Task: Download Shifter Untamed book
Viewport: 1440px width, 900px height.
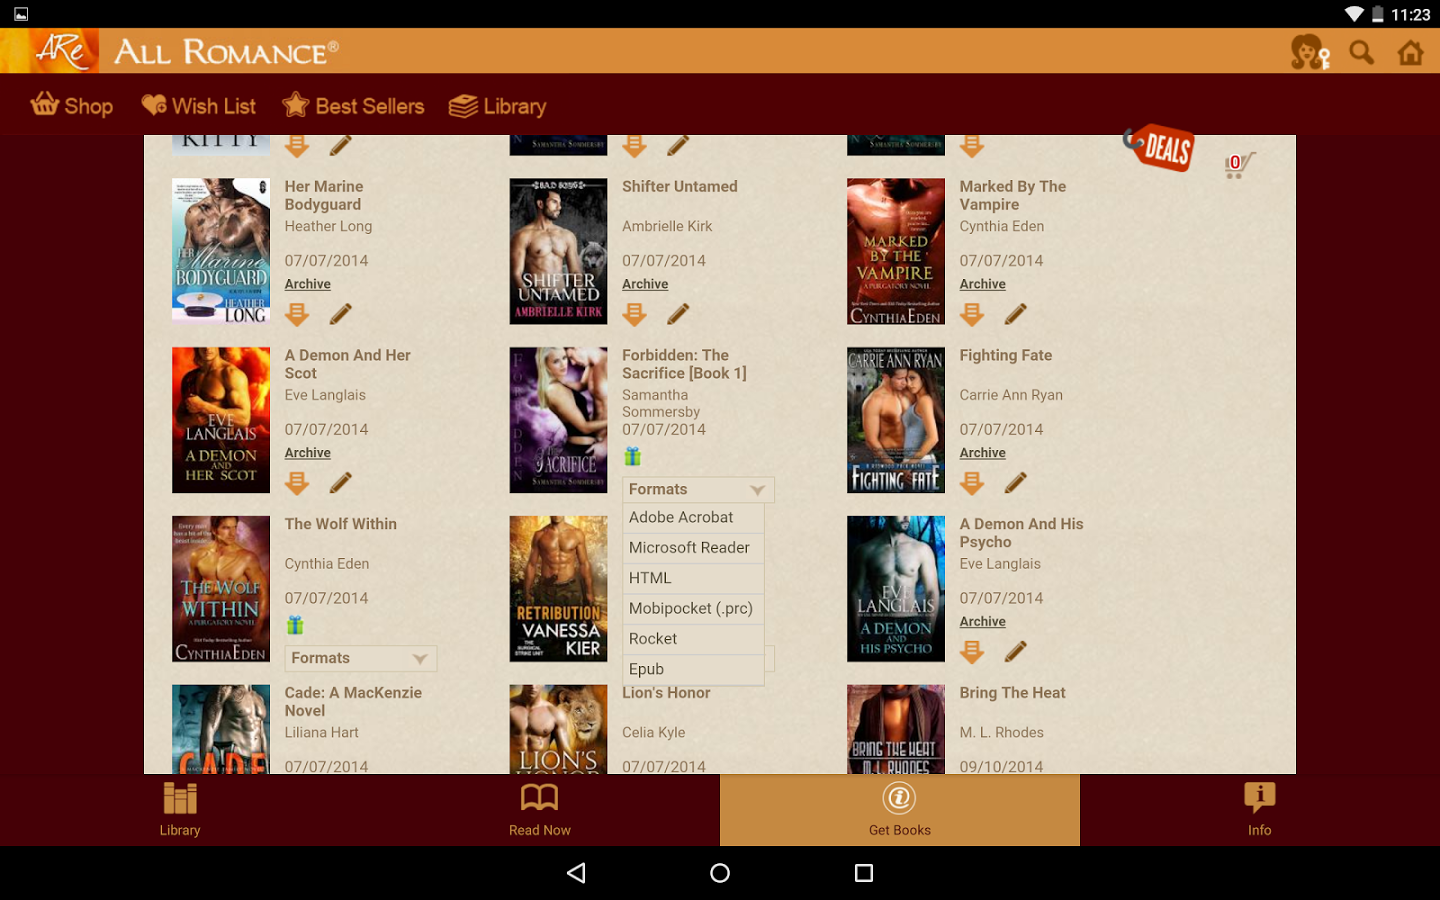Action: pos(634,314)
